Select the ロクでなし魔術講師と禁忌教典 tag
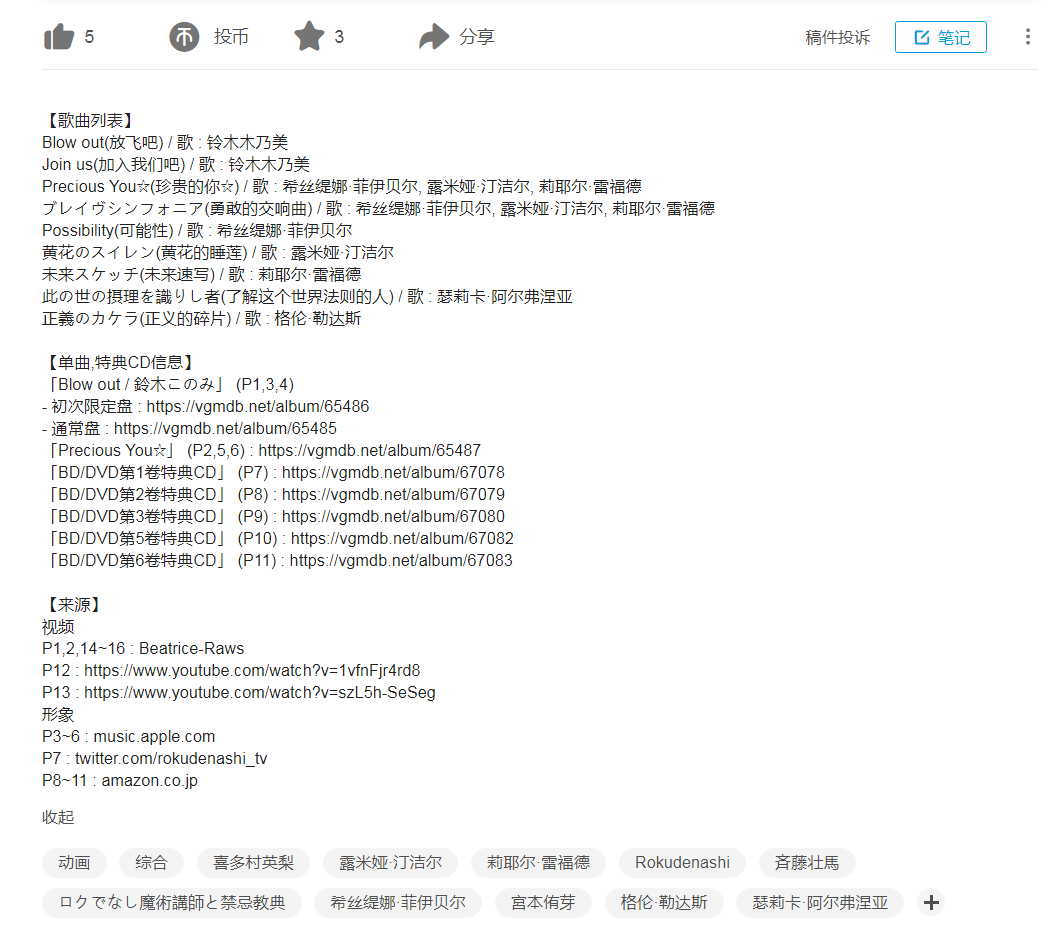Screen dimensions: 1056x925 (x=172, y=903)
